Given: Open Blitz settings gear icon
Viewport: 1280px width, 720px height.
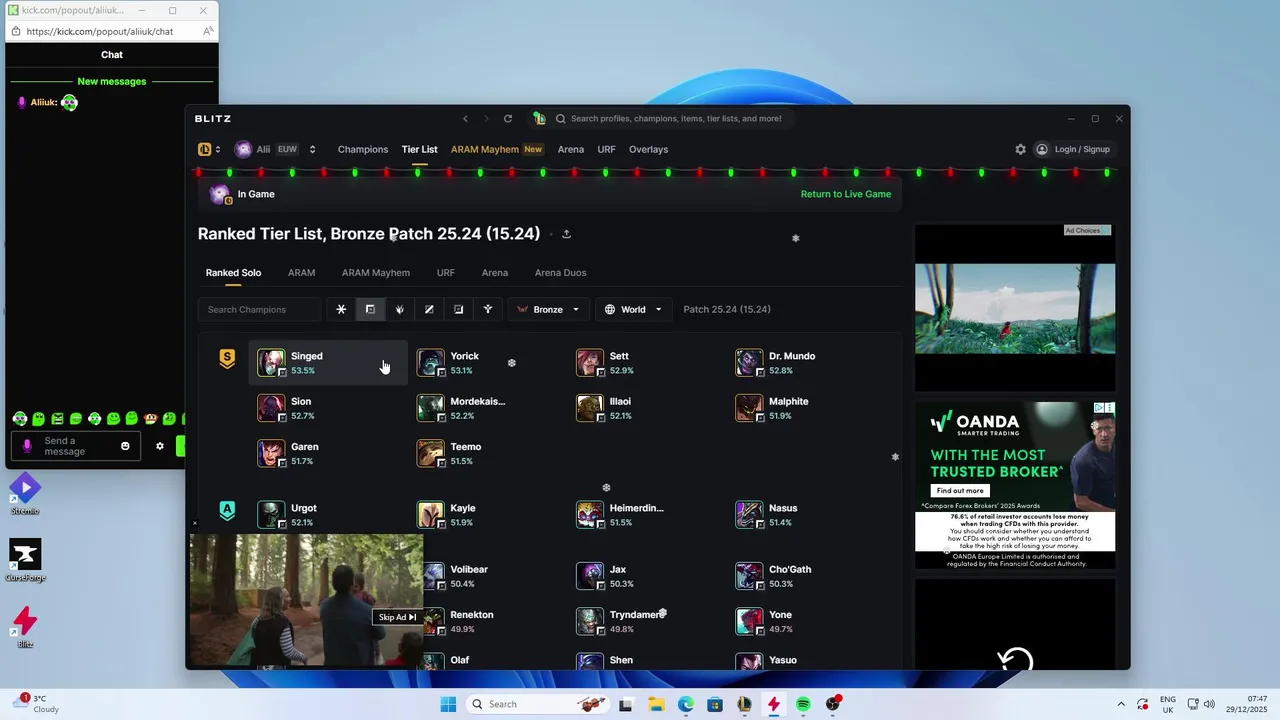Looking at the screenshot, I should click(1021, 149).
